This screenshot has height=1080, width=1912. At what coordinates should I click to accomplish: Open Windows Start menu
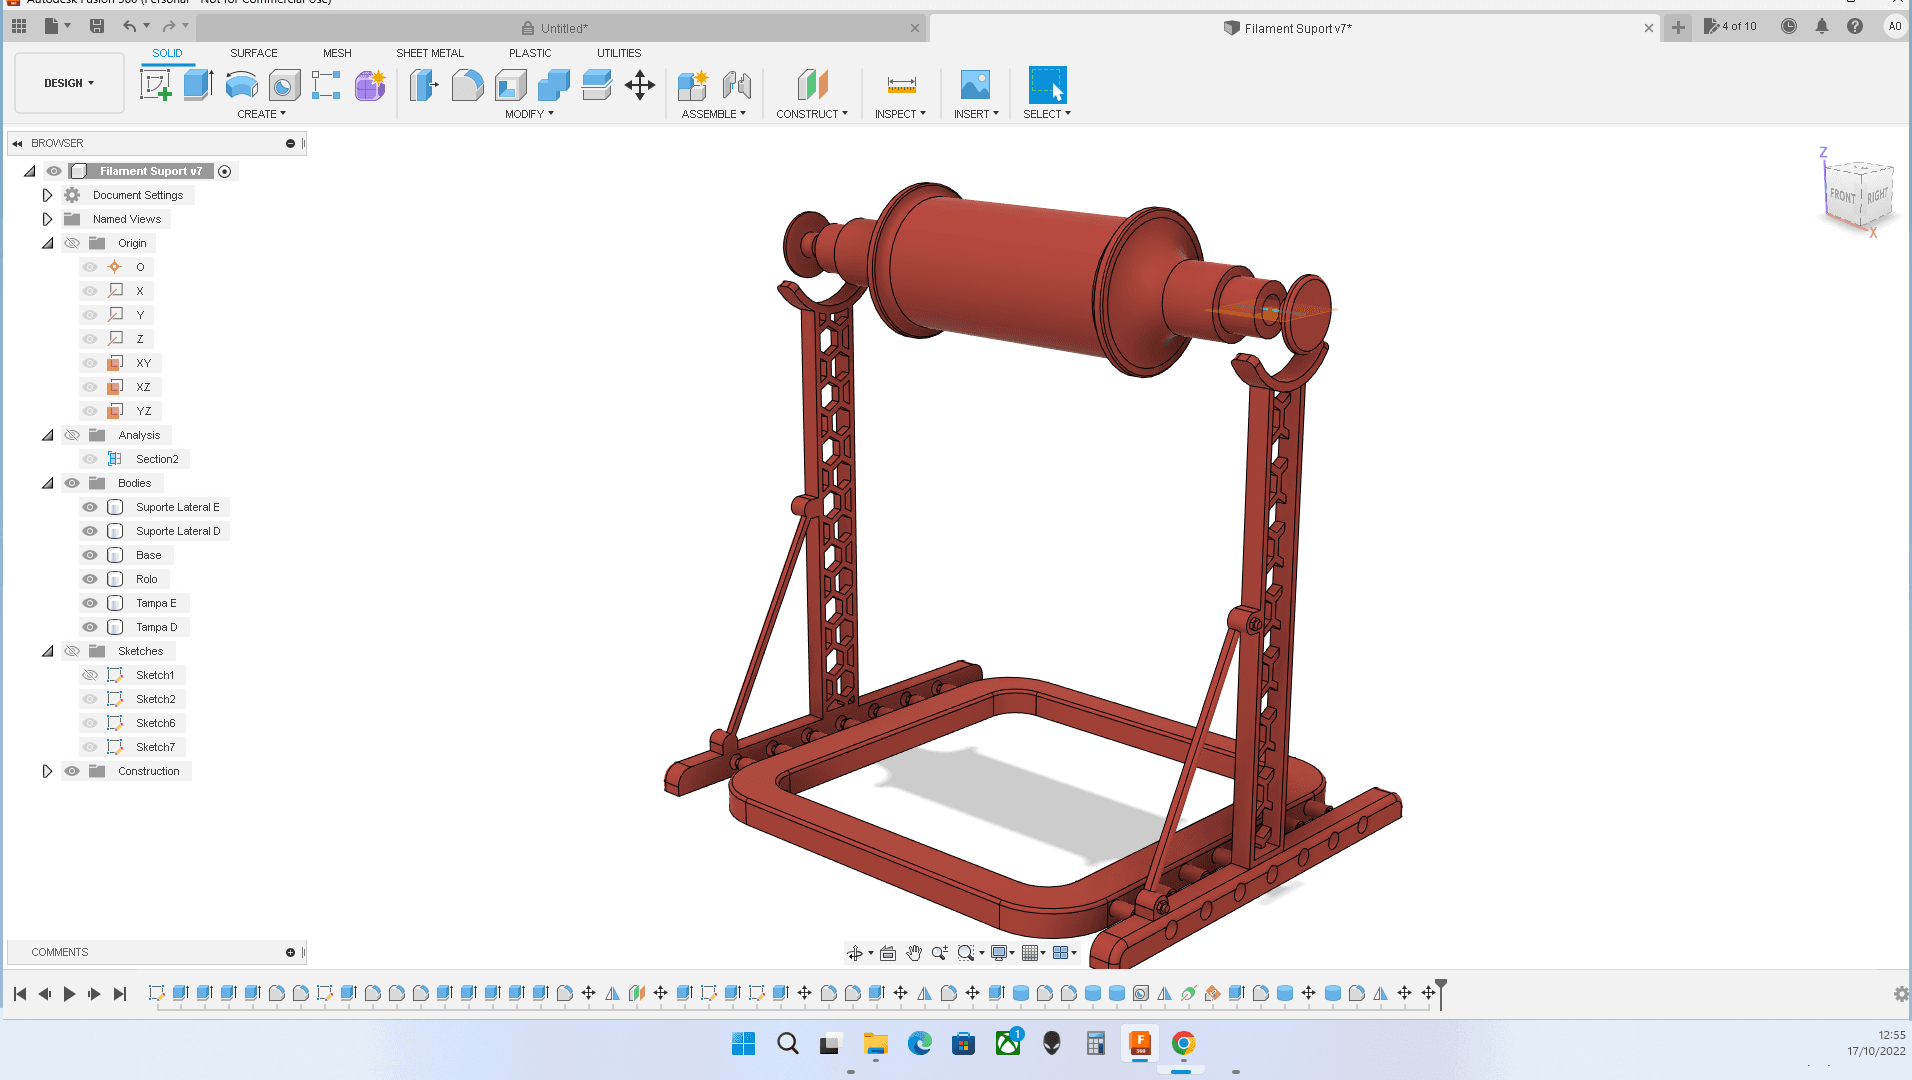[743, 1044]
